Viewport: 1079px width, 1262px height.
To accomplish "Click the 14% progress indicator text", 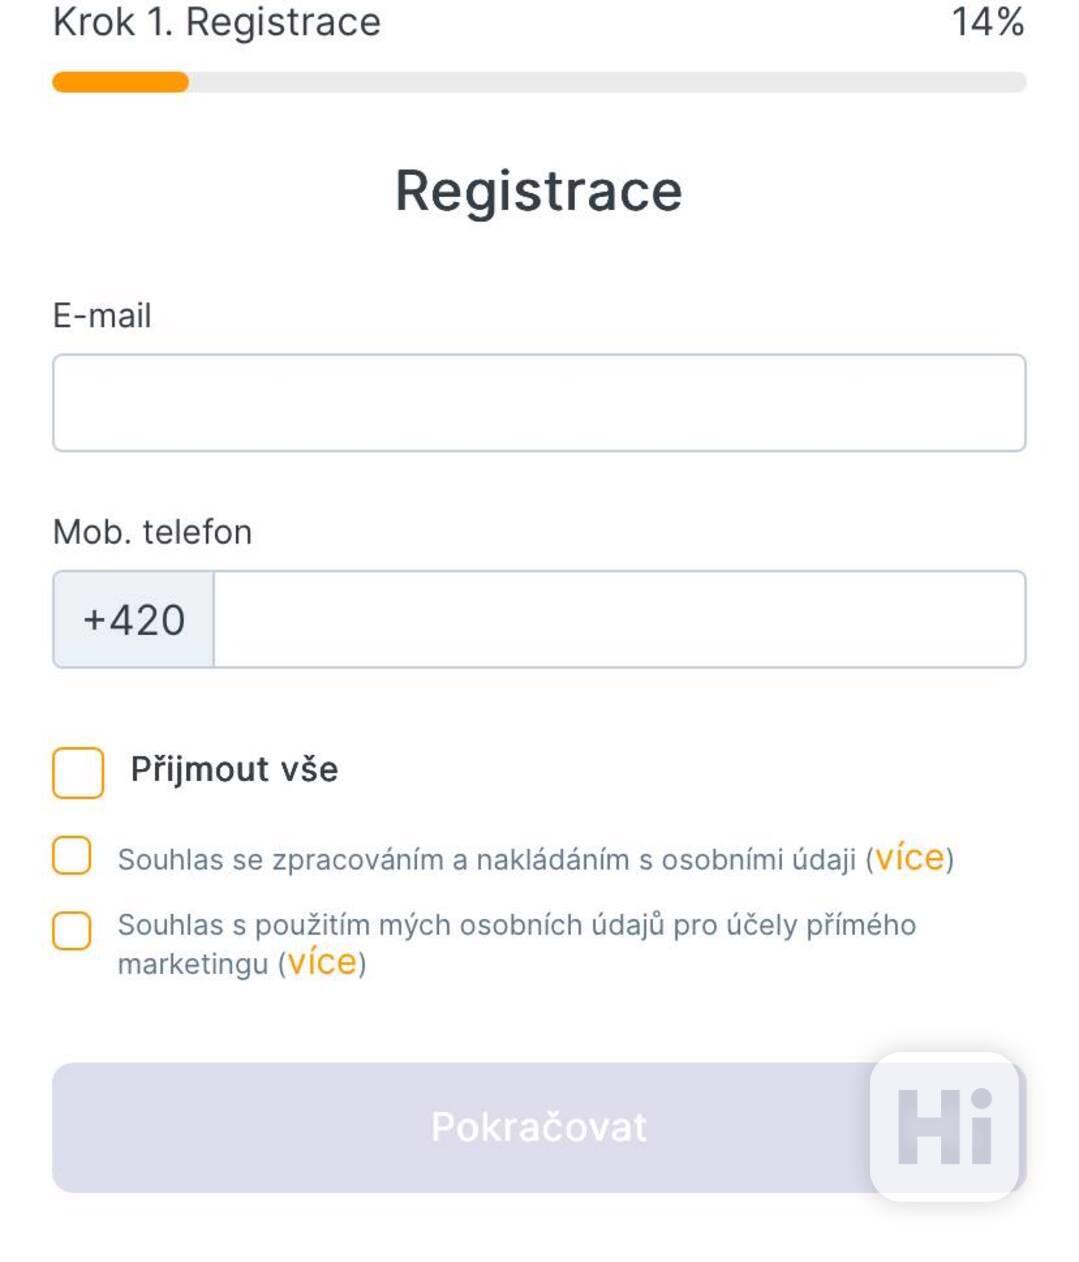I will point(987,22).
